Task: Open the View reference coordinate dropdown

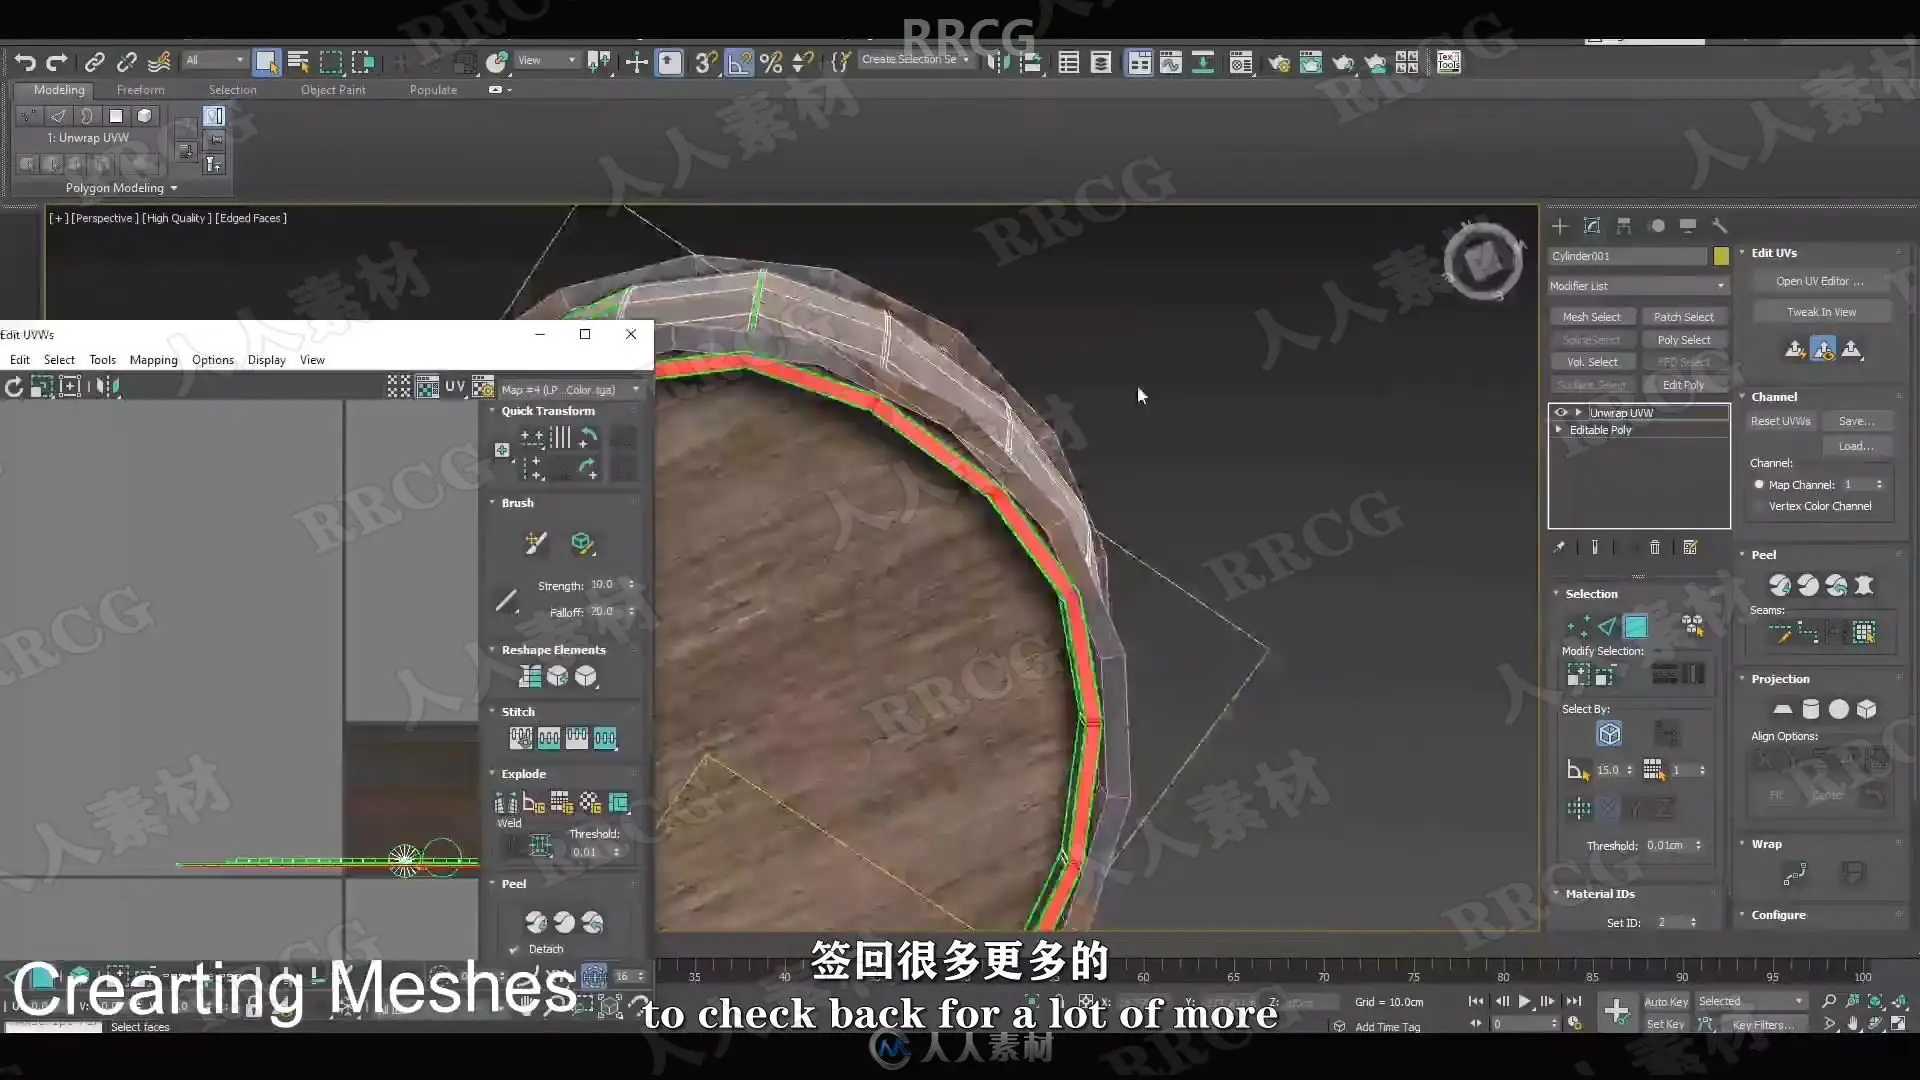Action: (546, 60)
